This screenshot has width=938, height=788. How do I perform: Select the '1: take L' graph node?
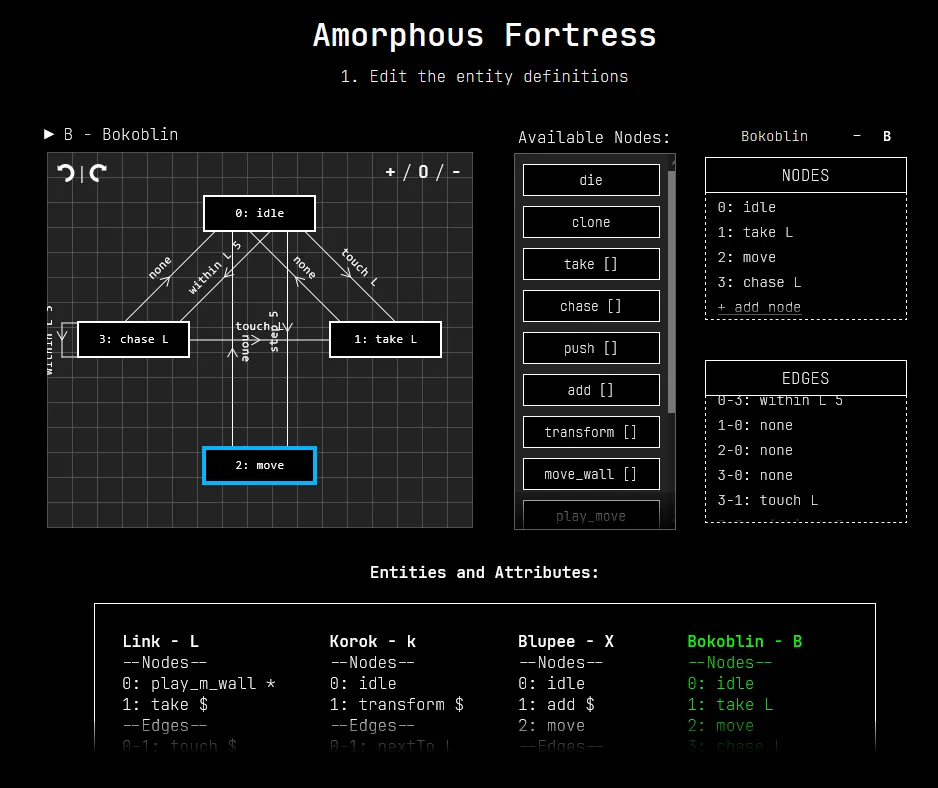(x=385, y=339)
